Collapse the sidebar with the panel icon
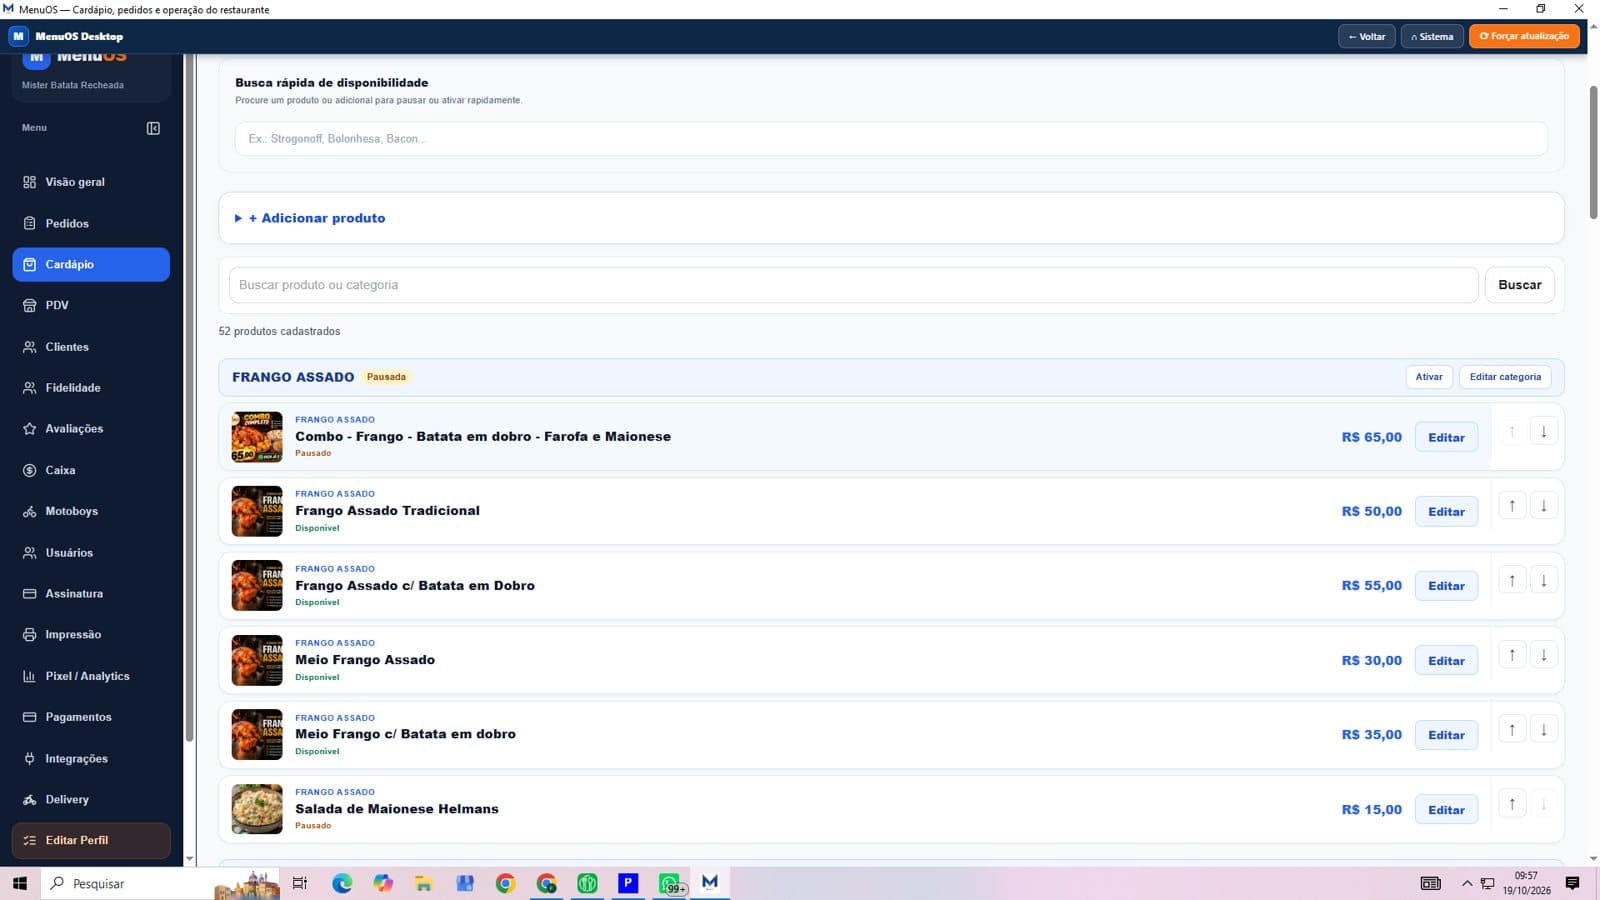The height and width of the screenshot is (900, 1600). 153,128
